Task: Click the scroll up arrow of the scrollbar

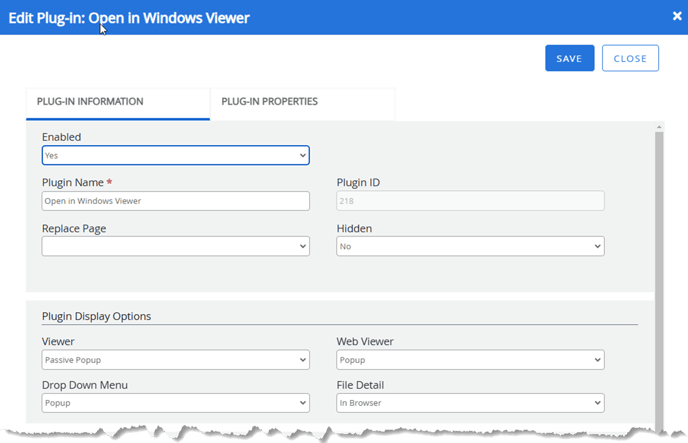Action: point(658,127)
